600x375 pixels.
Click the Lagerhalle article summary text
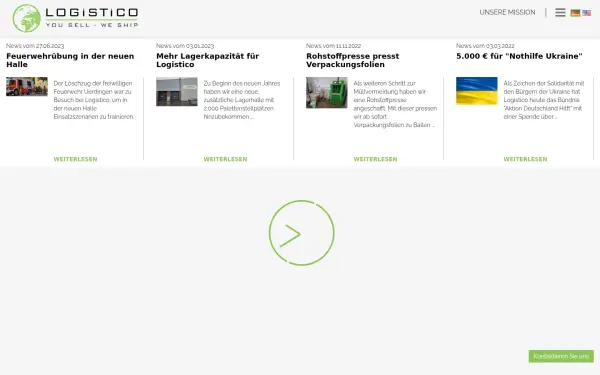pyautogui.click(x=242, y=100)
